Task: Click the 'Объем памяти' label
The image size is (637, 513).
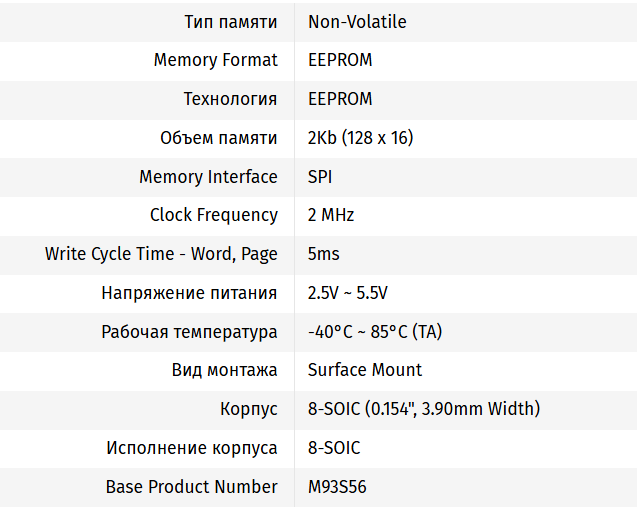Action: point(219,138)
